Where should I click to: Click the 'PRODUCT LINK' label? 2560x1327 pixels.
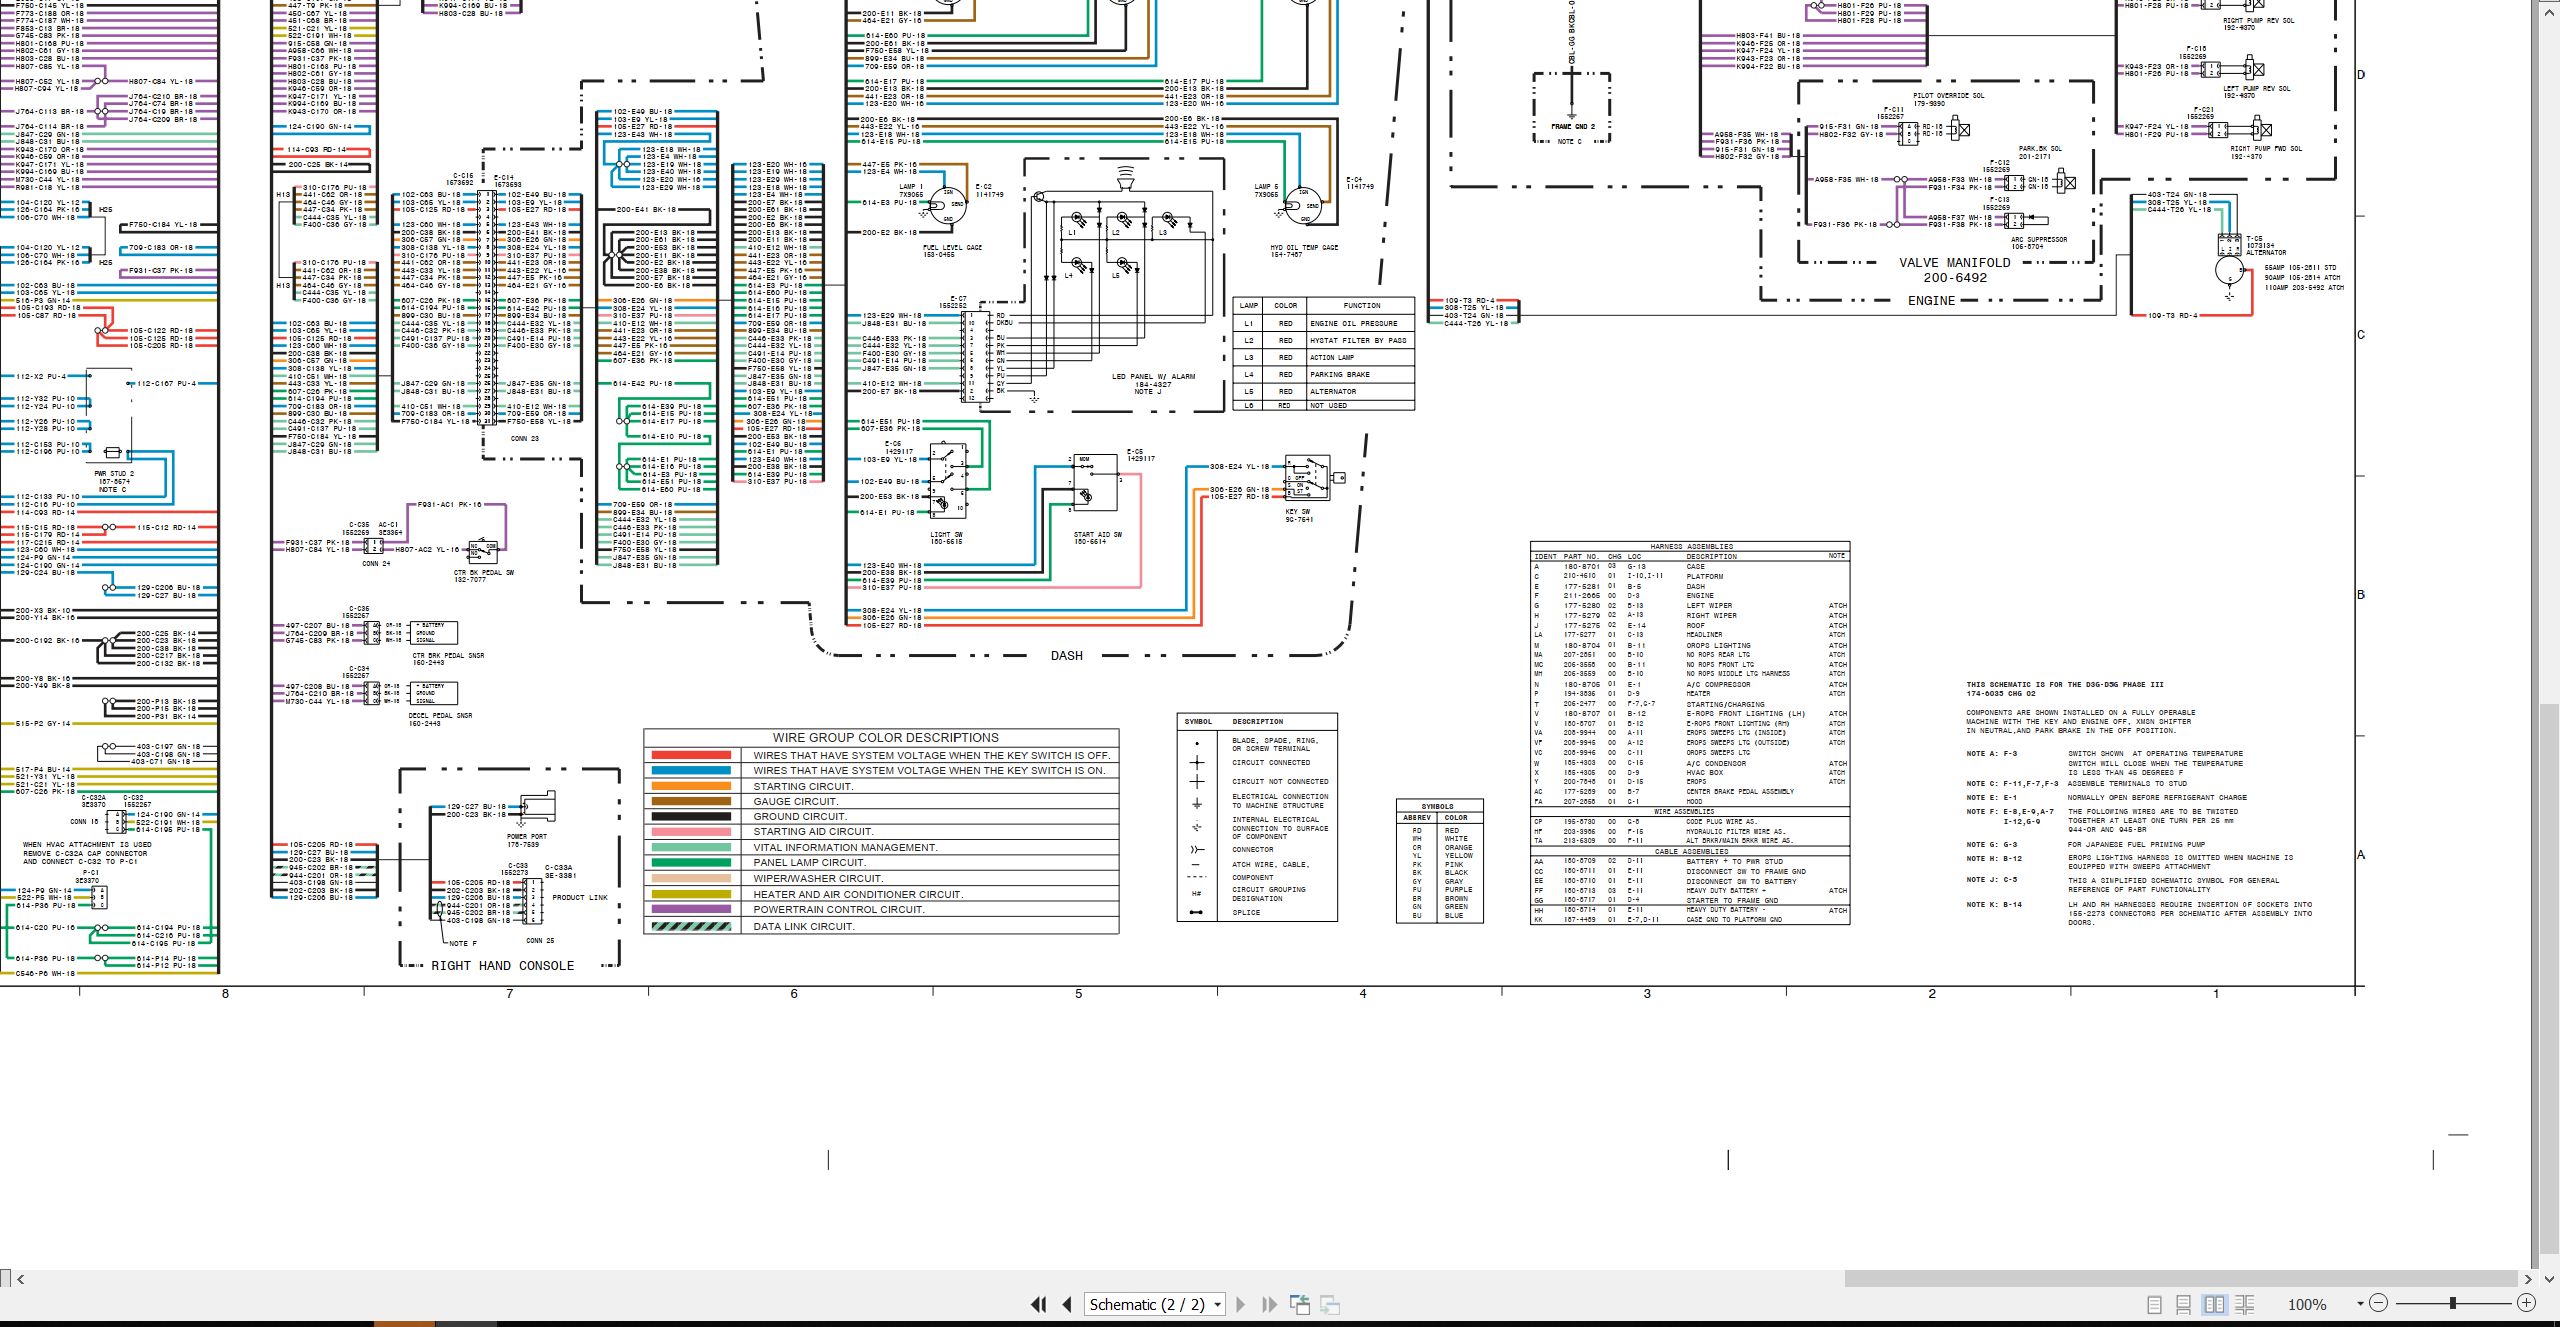pyautogui.click(x=580, y=898)
